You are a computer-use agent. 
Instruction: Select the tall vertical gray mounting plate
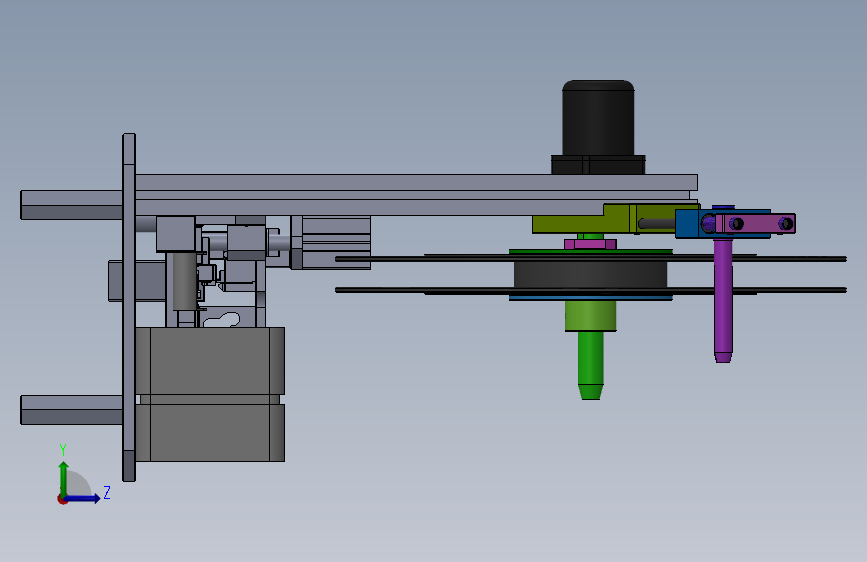[129, 307]
